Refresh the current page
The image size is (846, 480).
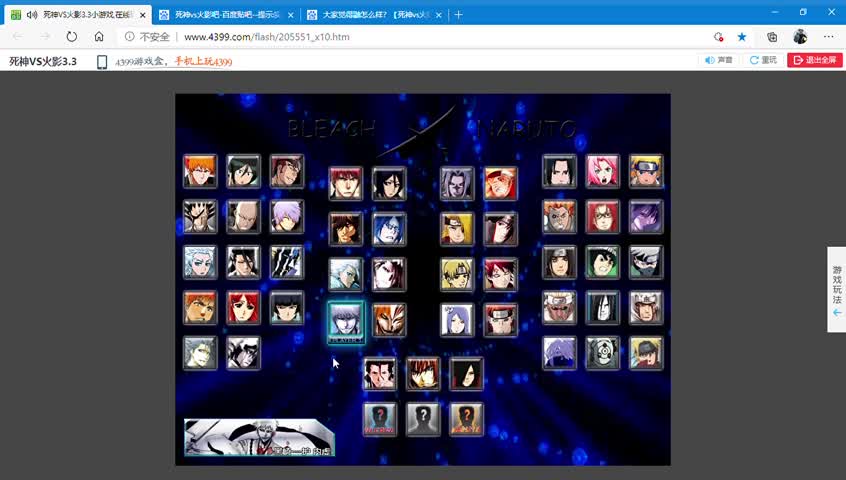pos(71,37)
